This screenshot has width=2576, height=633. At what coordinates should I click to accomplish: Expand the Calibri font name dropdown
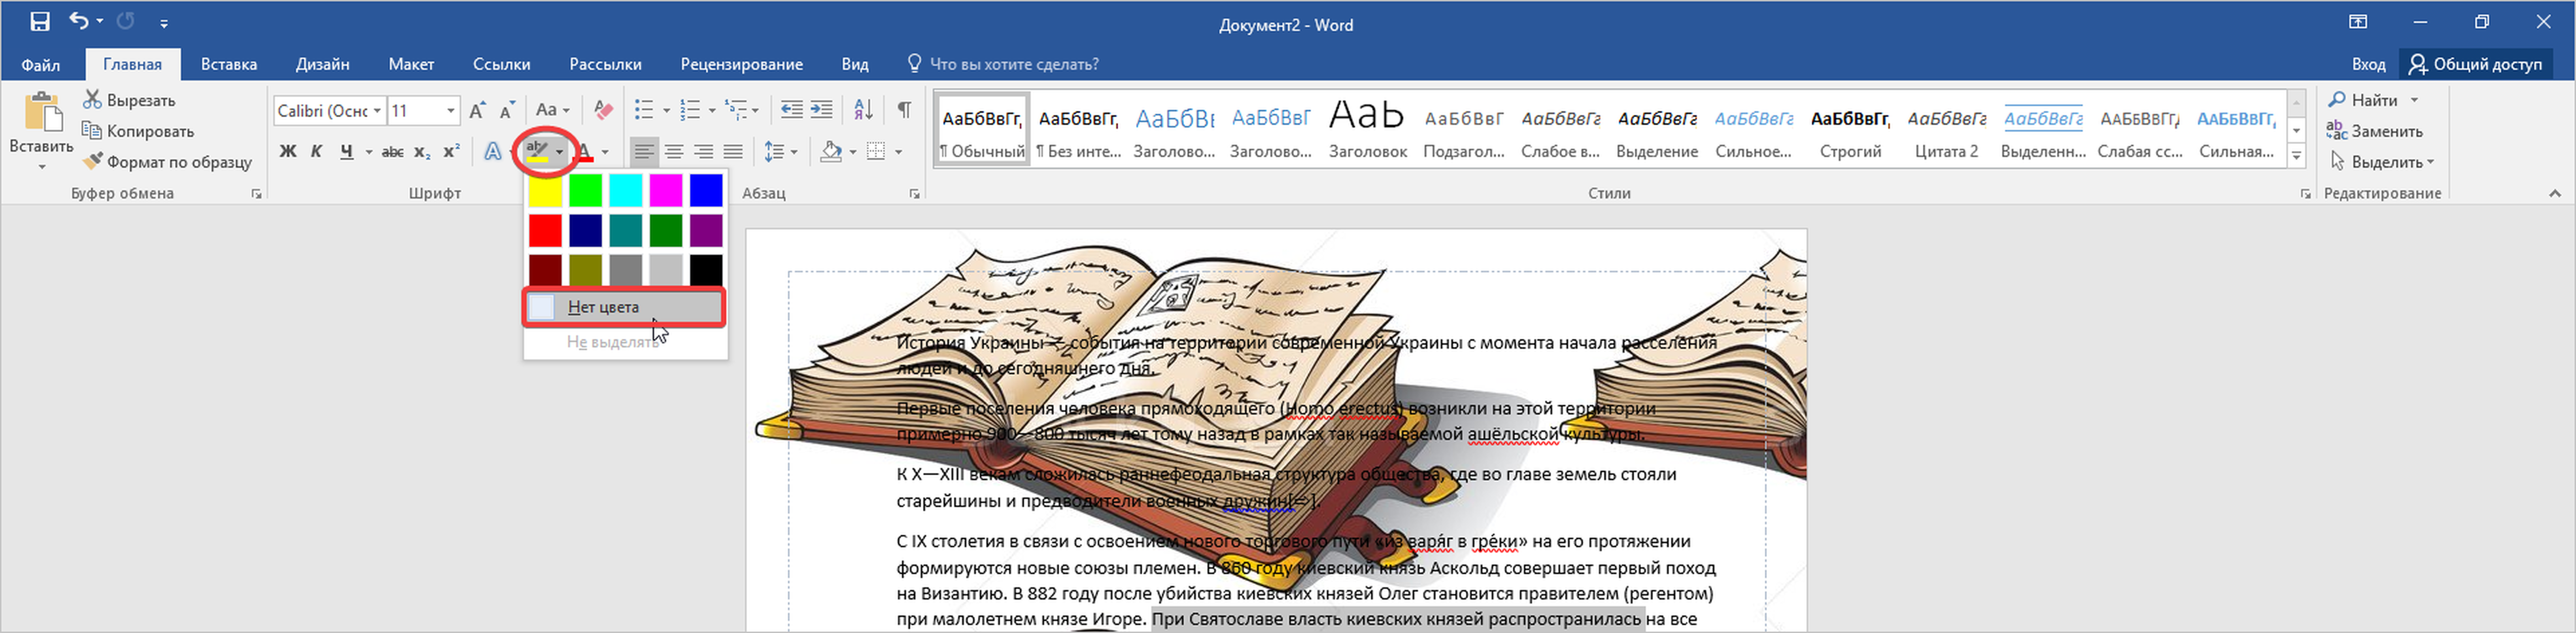coord(377,110)
